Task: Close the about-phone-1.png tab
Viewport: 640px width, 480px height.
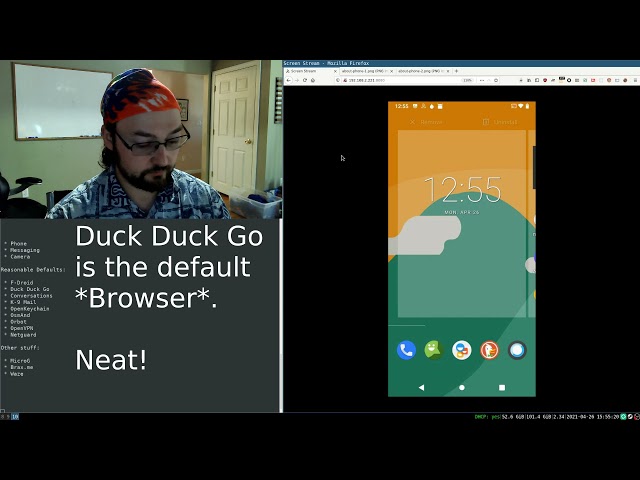Action: [391, 71]
